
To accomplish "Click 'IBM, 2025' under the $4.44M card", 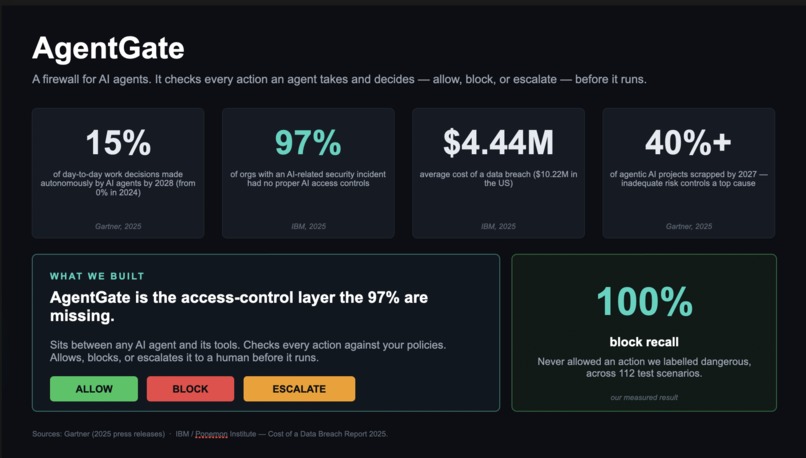I will tap(499, 226).
